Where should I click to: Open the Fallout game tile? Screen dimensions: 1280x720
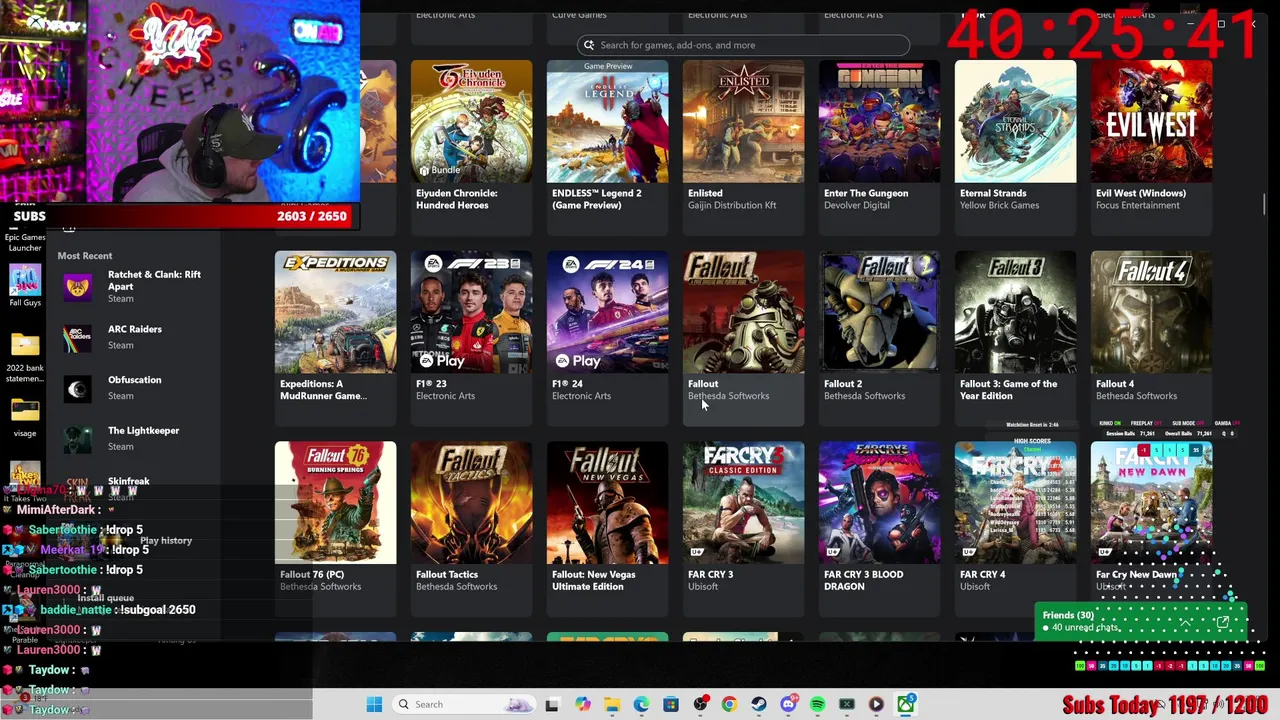743,338
